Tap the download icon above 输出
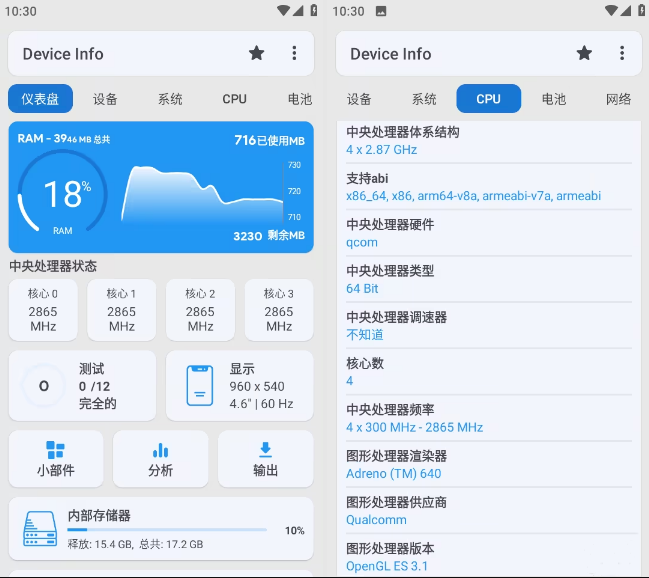This screenshot has width=649, height=578. (x=265, y=449)
